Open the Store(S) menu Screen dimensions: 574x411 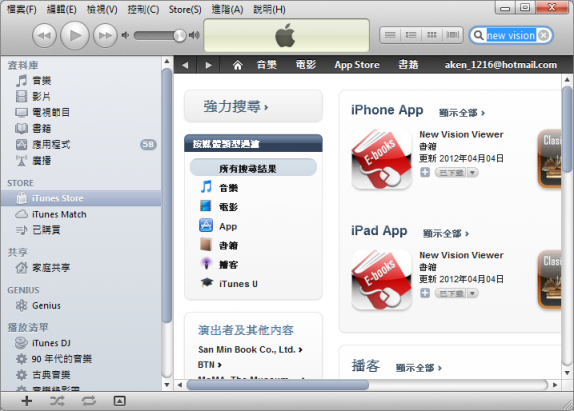[185, 10]
